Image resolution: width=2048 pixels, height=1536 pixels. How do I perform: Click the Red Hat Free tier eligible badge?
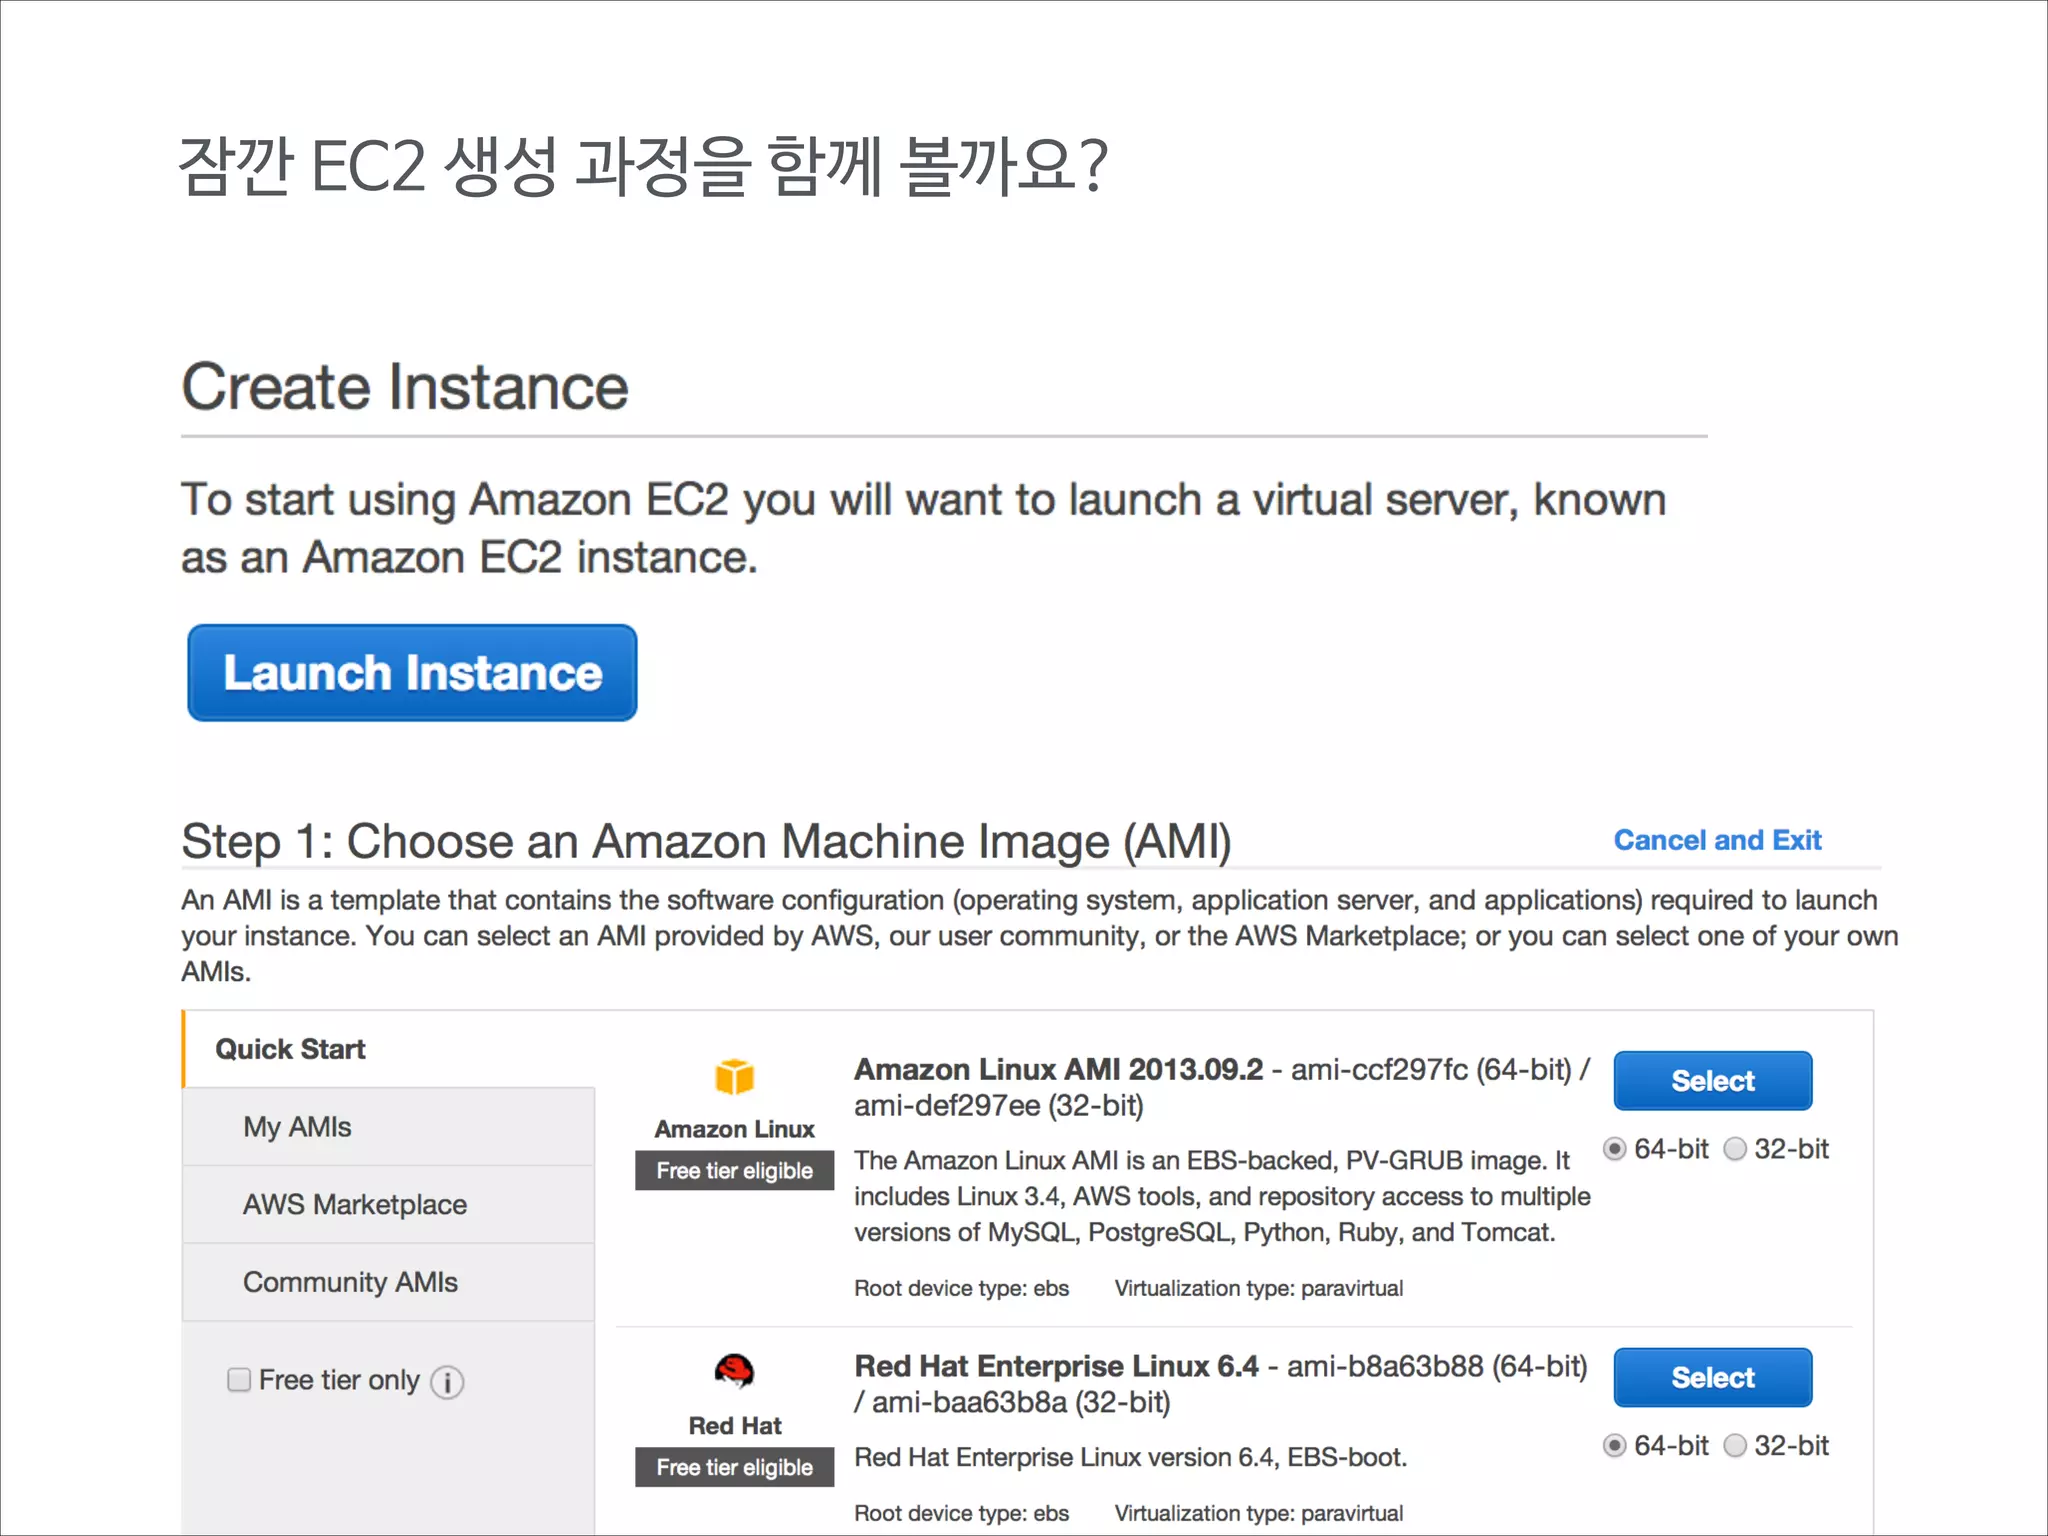pos(734,1467)
